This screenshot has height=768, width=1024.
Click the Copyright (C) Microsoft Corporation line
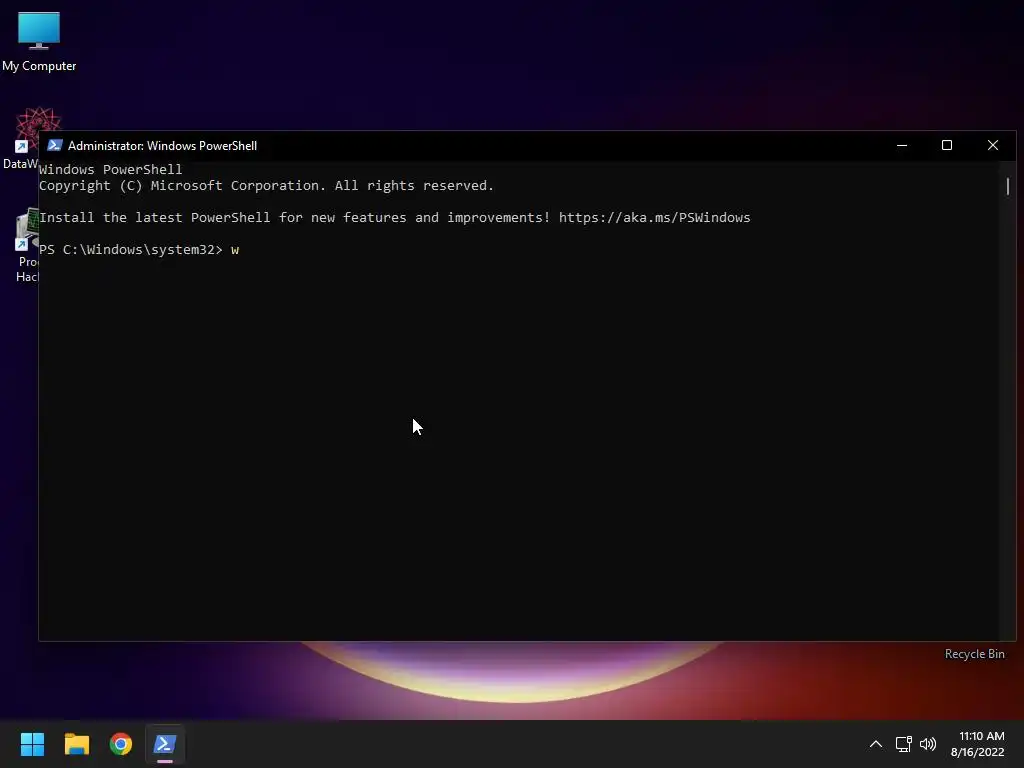(x=266, y=185)
